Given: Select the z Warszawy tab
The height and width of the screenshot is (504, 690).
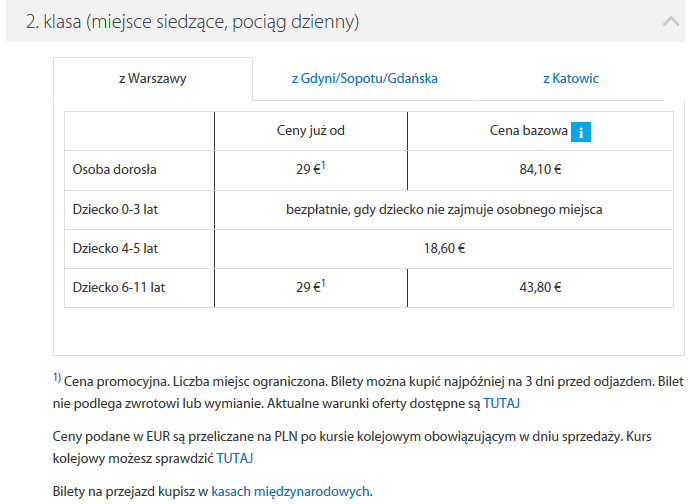Looking at the screenshot, I should [153, 79].
